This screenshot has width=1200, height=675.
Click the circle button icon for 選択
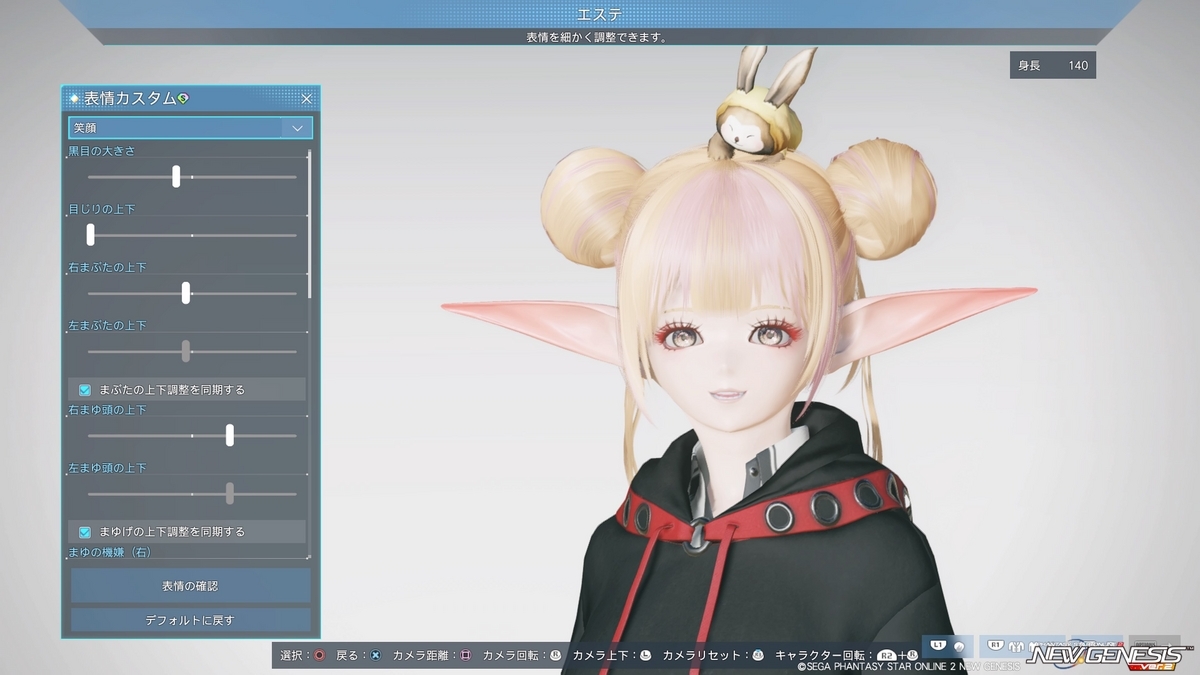319,655
